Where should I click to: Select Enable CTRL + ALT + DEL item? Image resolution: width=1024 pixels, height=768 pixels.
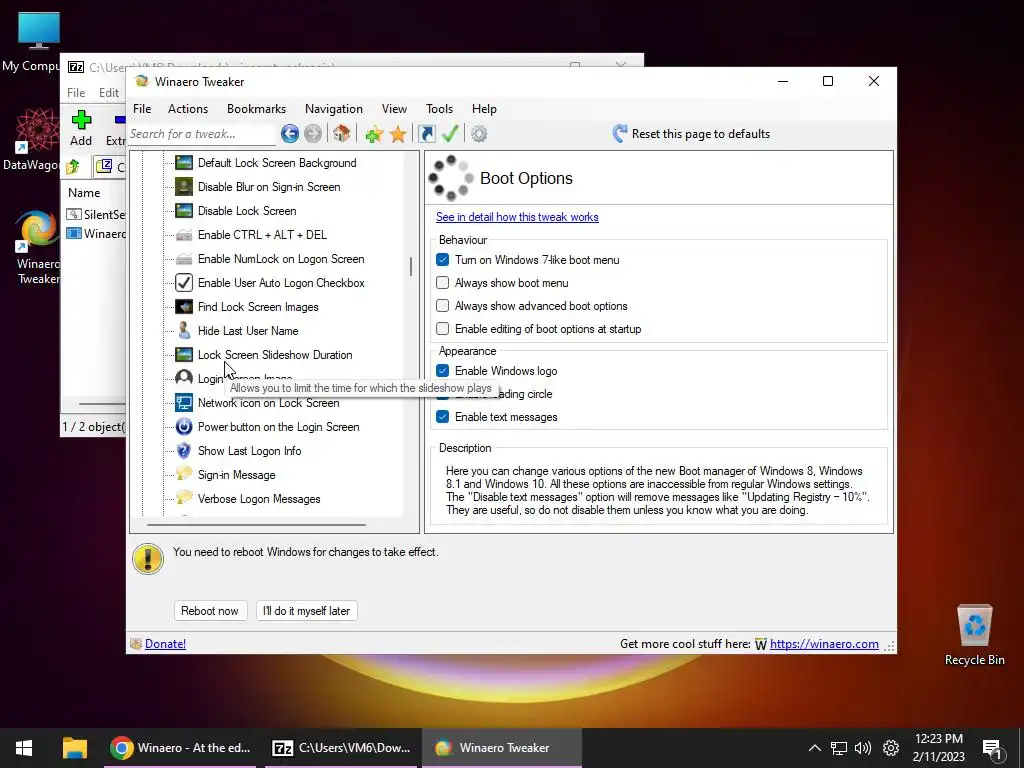262,235
